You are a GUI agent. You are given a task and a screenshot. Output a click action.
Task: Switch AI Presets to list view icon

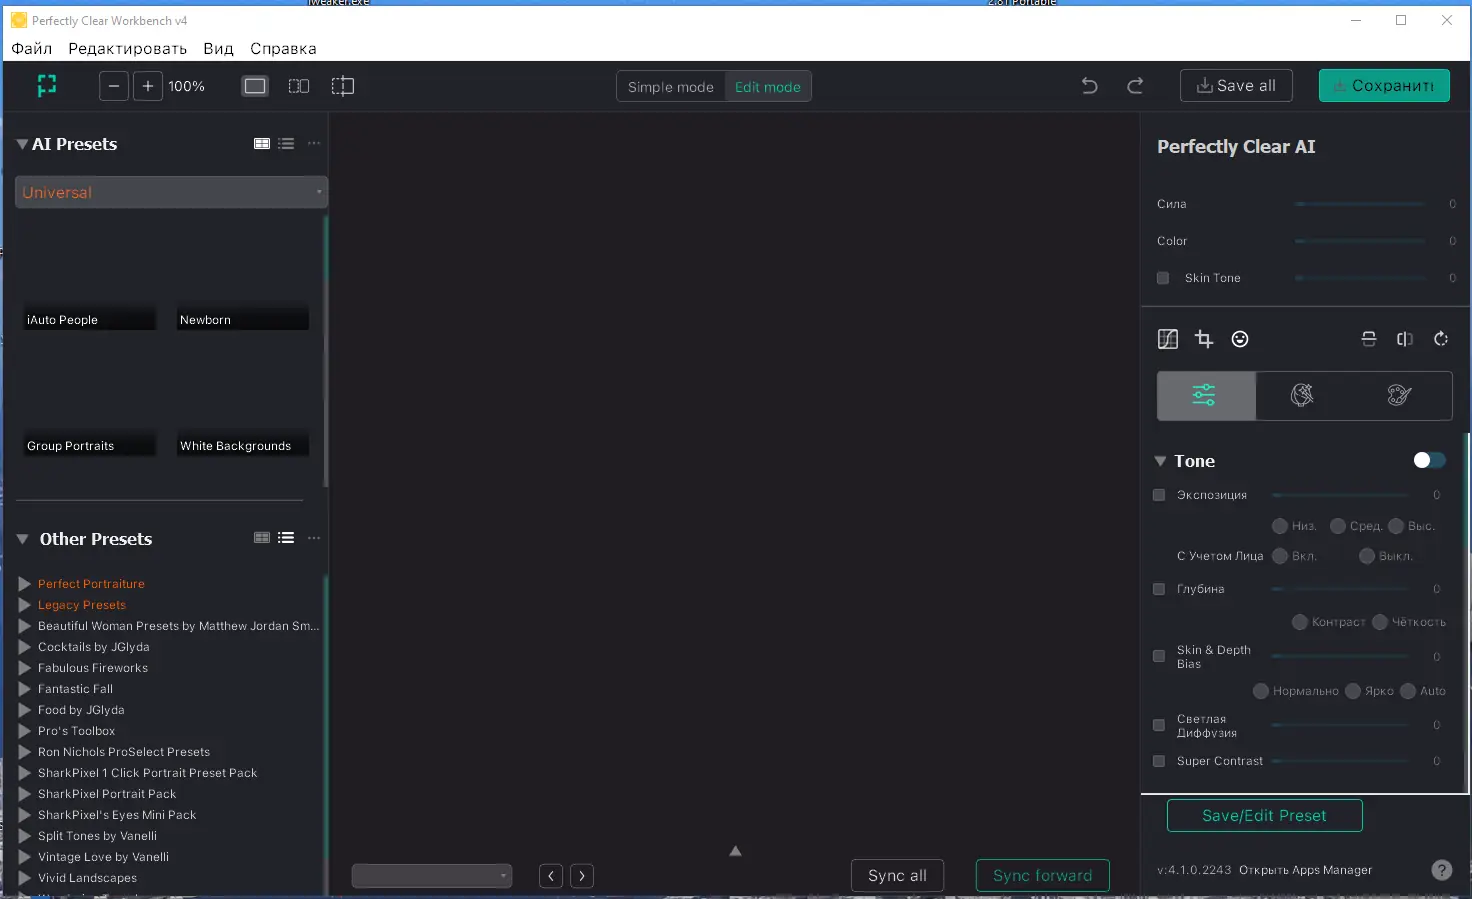point(286,143)
